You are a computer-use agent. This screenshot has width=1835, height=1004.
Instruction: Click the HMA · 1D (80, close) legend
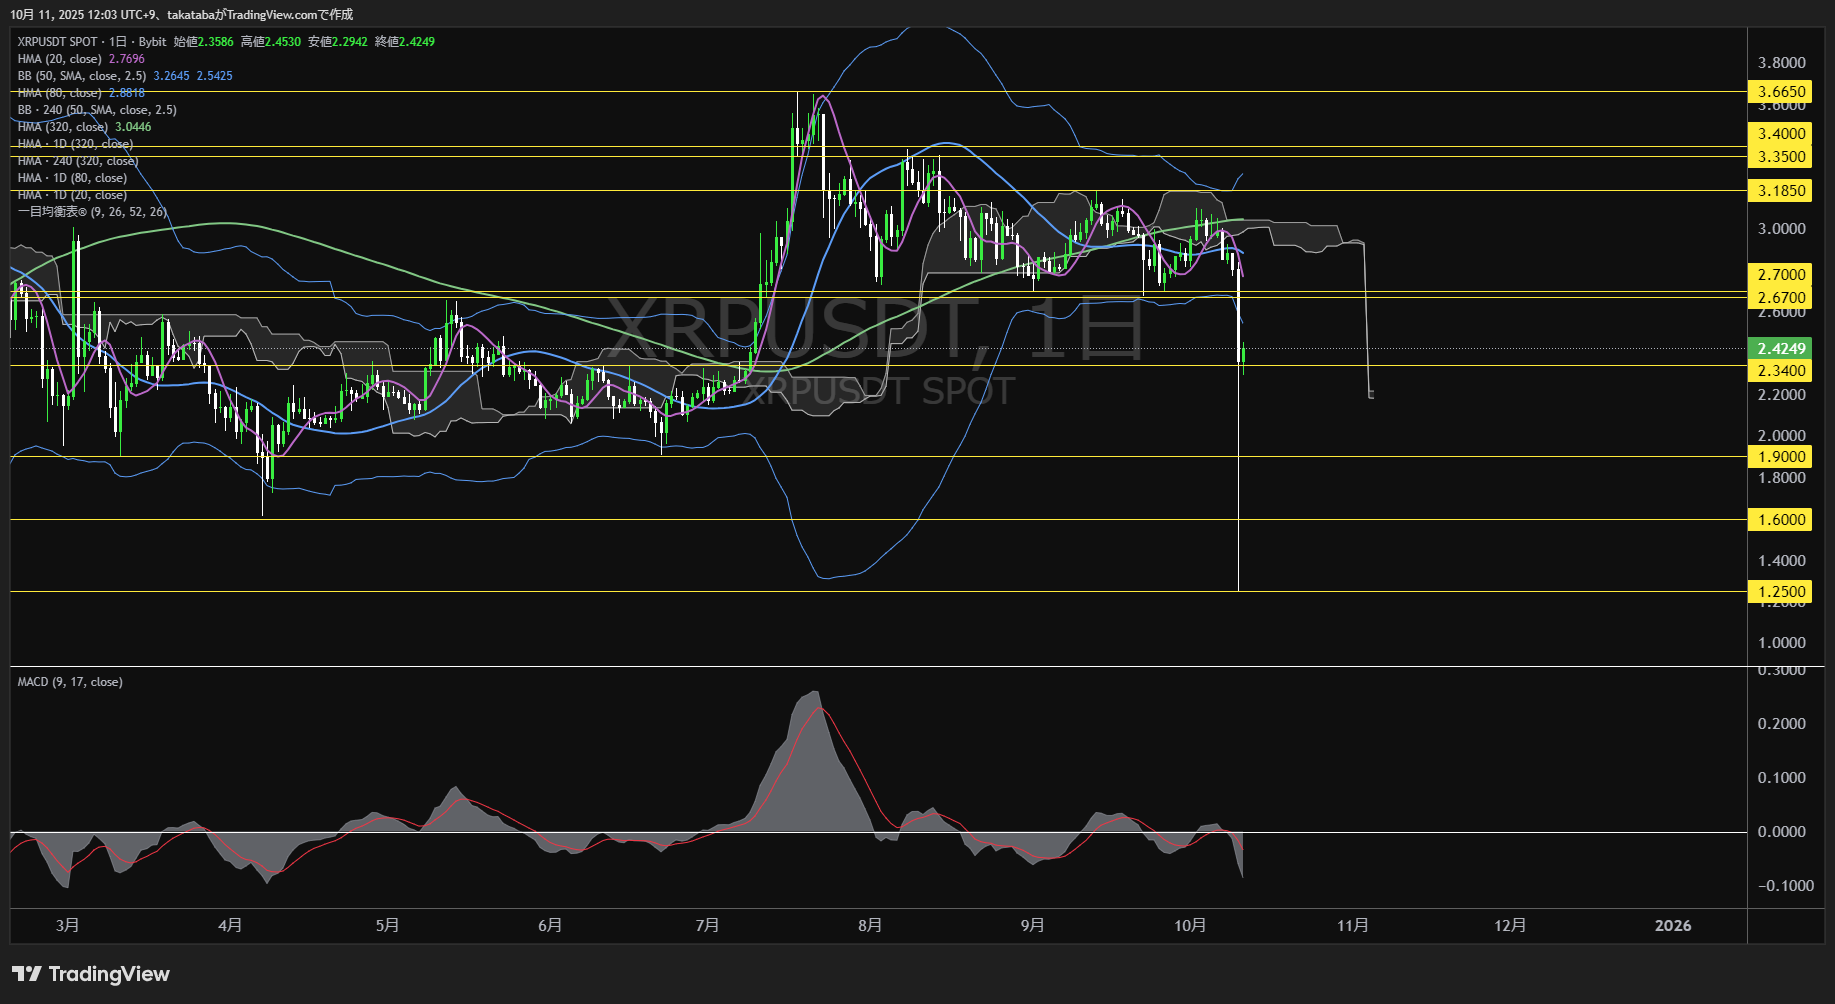point(72,178)
